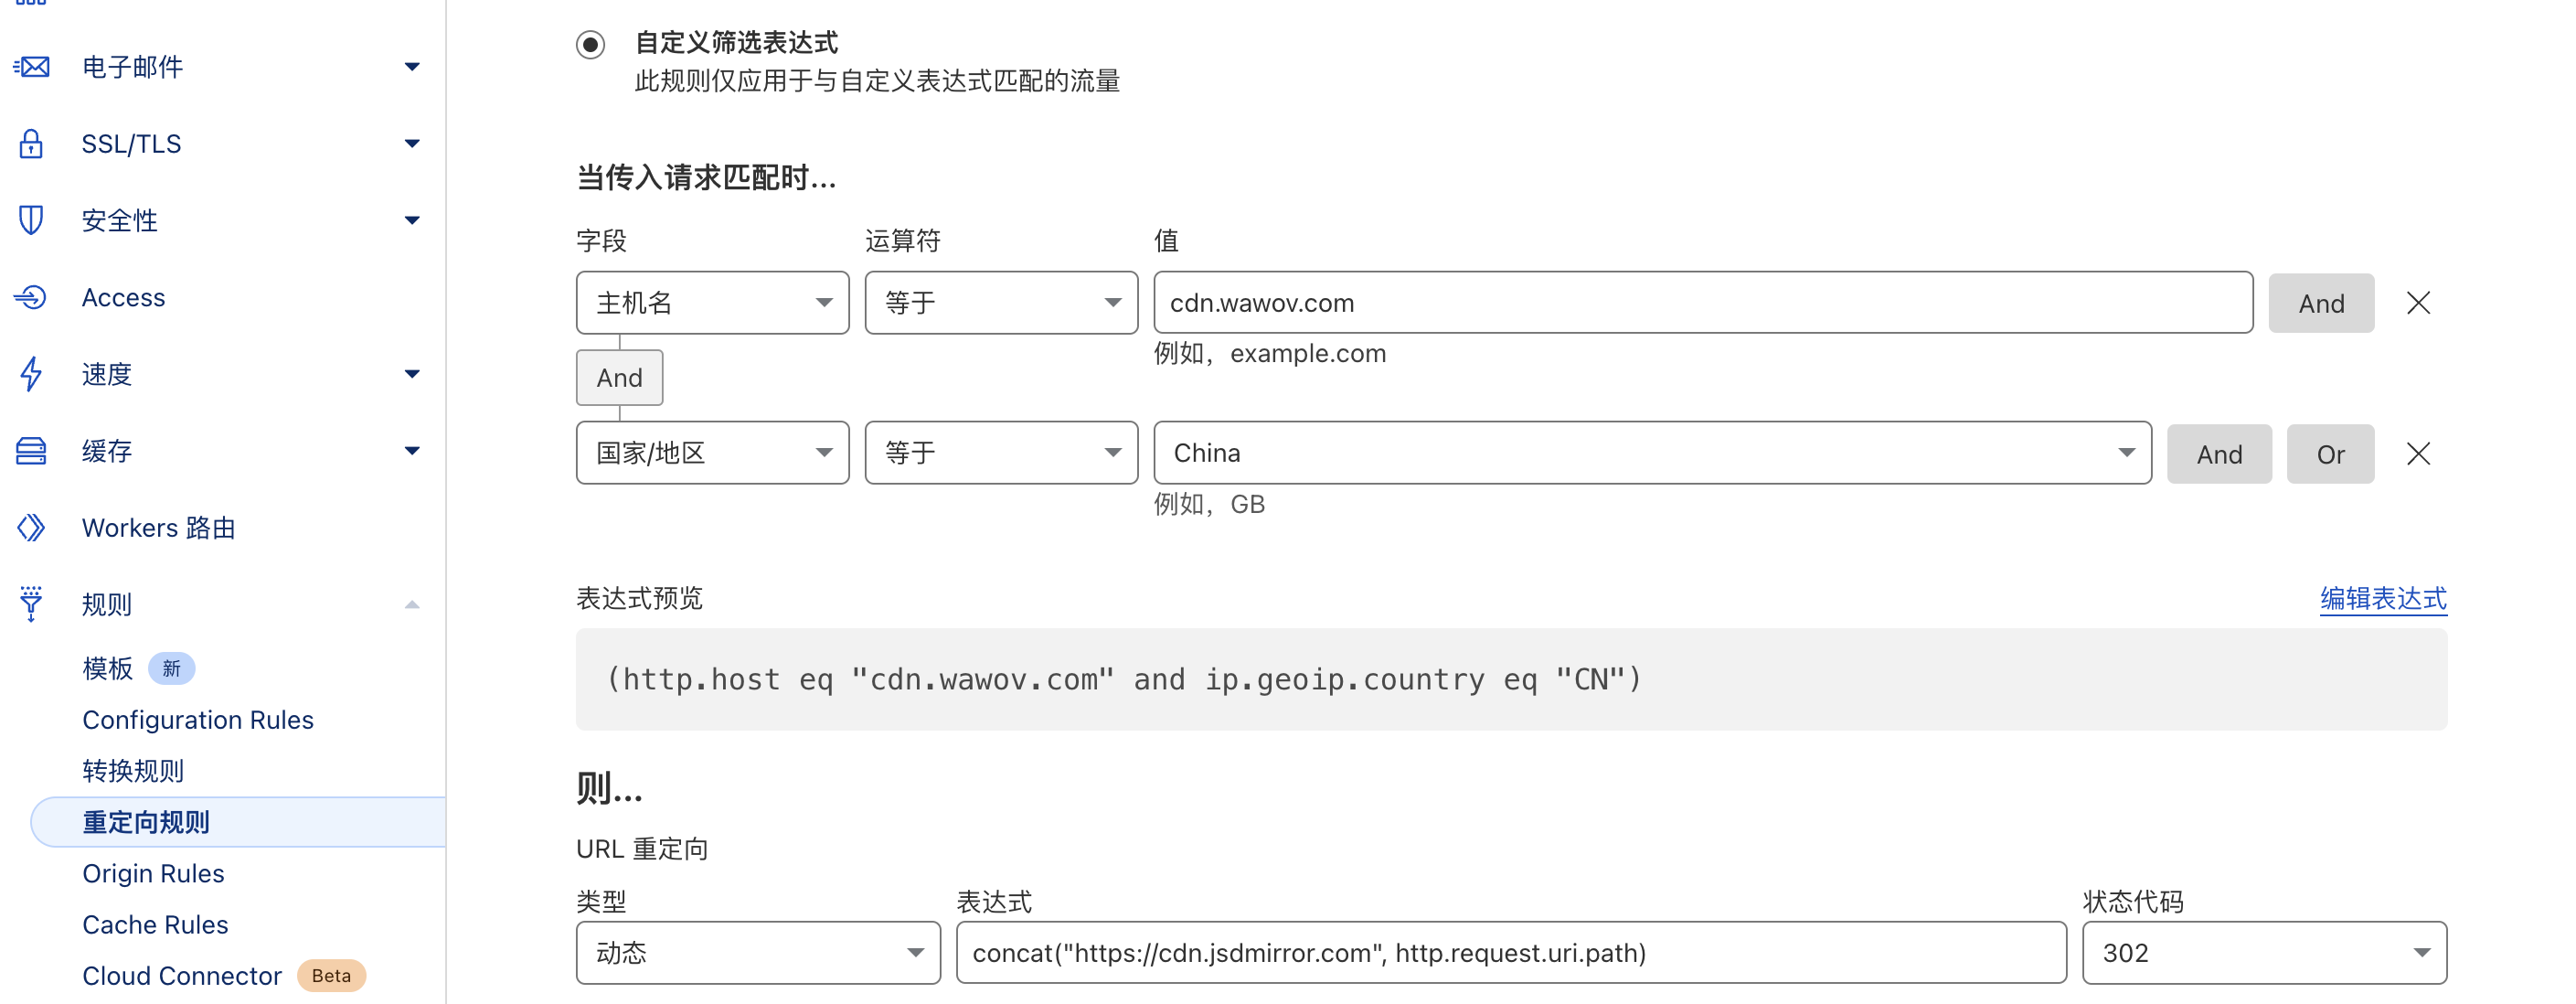The width and height of the screenshot is (2576, 1004).
Task: Delete the China country condition row
Action: tap(2418, 454)
